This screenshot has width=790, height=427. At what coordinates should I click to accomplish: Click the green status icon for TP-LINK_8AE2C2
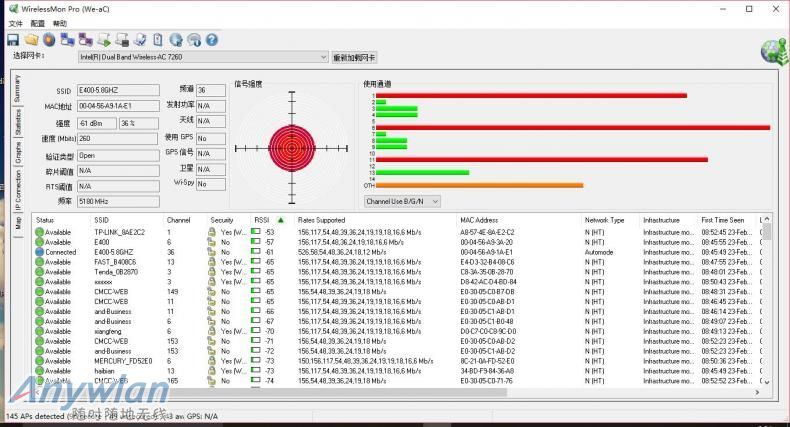click(x=39, y=232)
